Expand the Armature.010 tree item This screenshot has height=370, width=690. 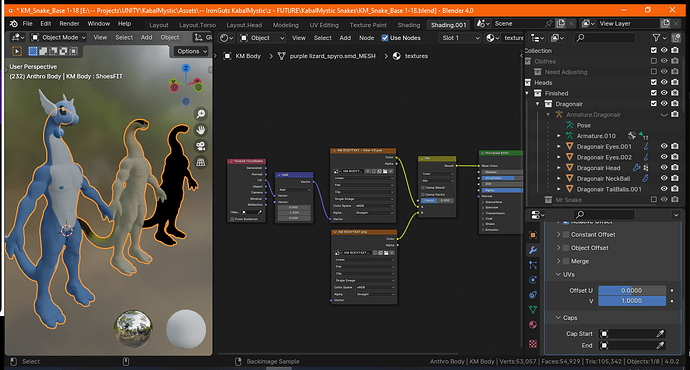559,136
